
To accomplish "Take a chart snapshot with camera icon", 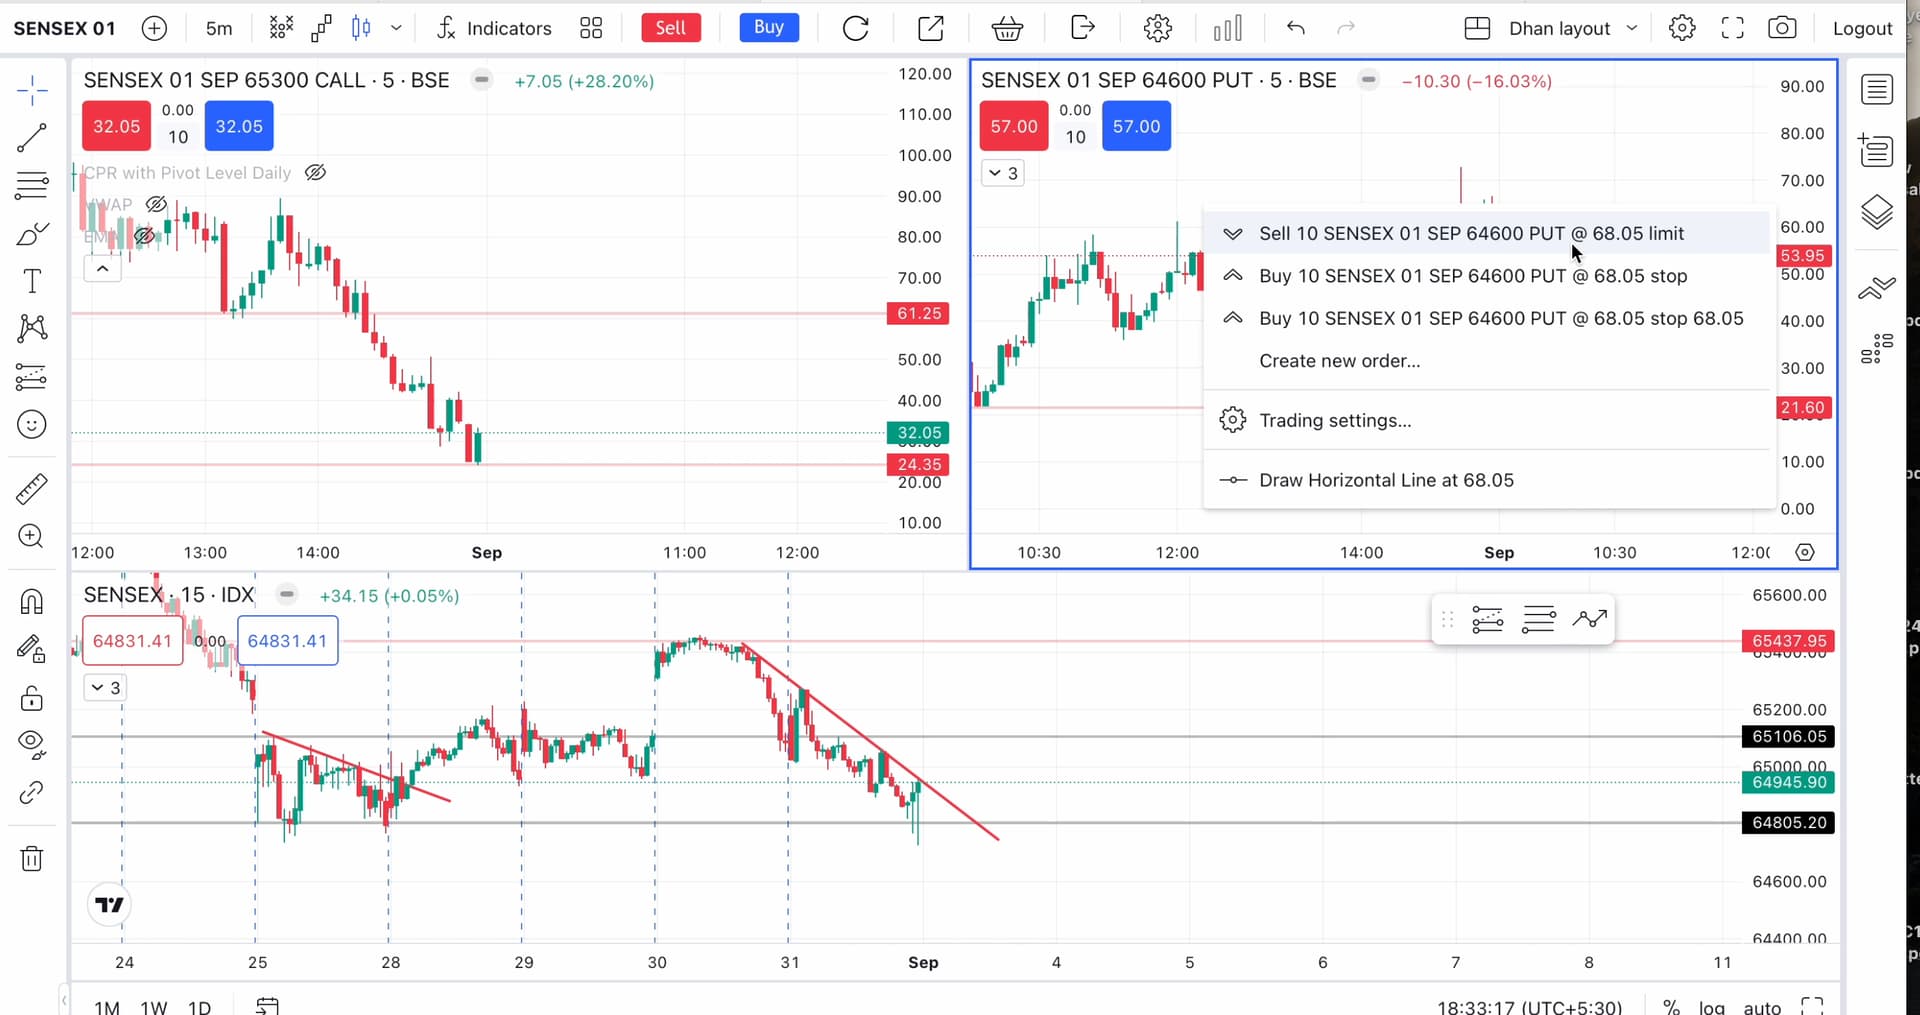I will (1782, 28).
